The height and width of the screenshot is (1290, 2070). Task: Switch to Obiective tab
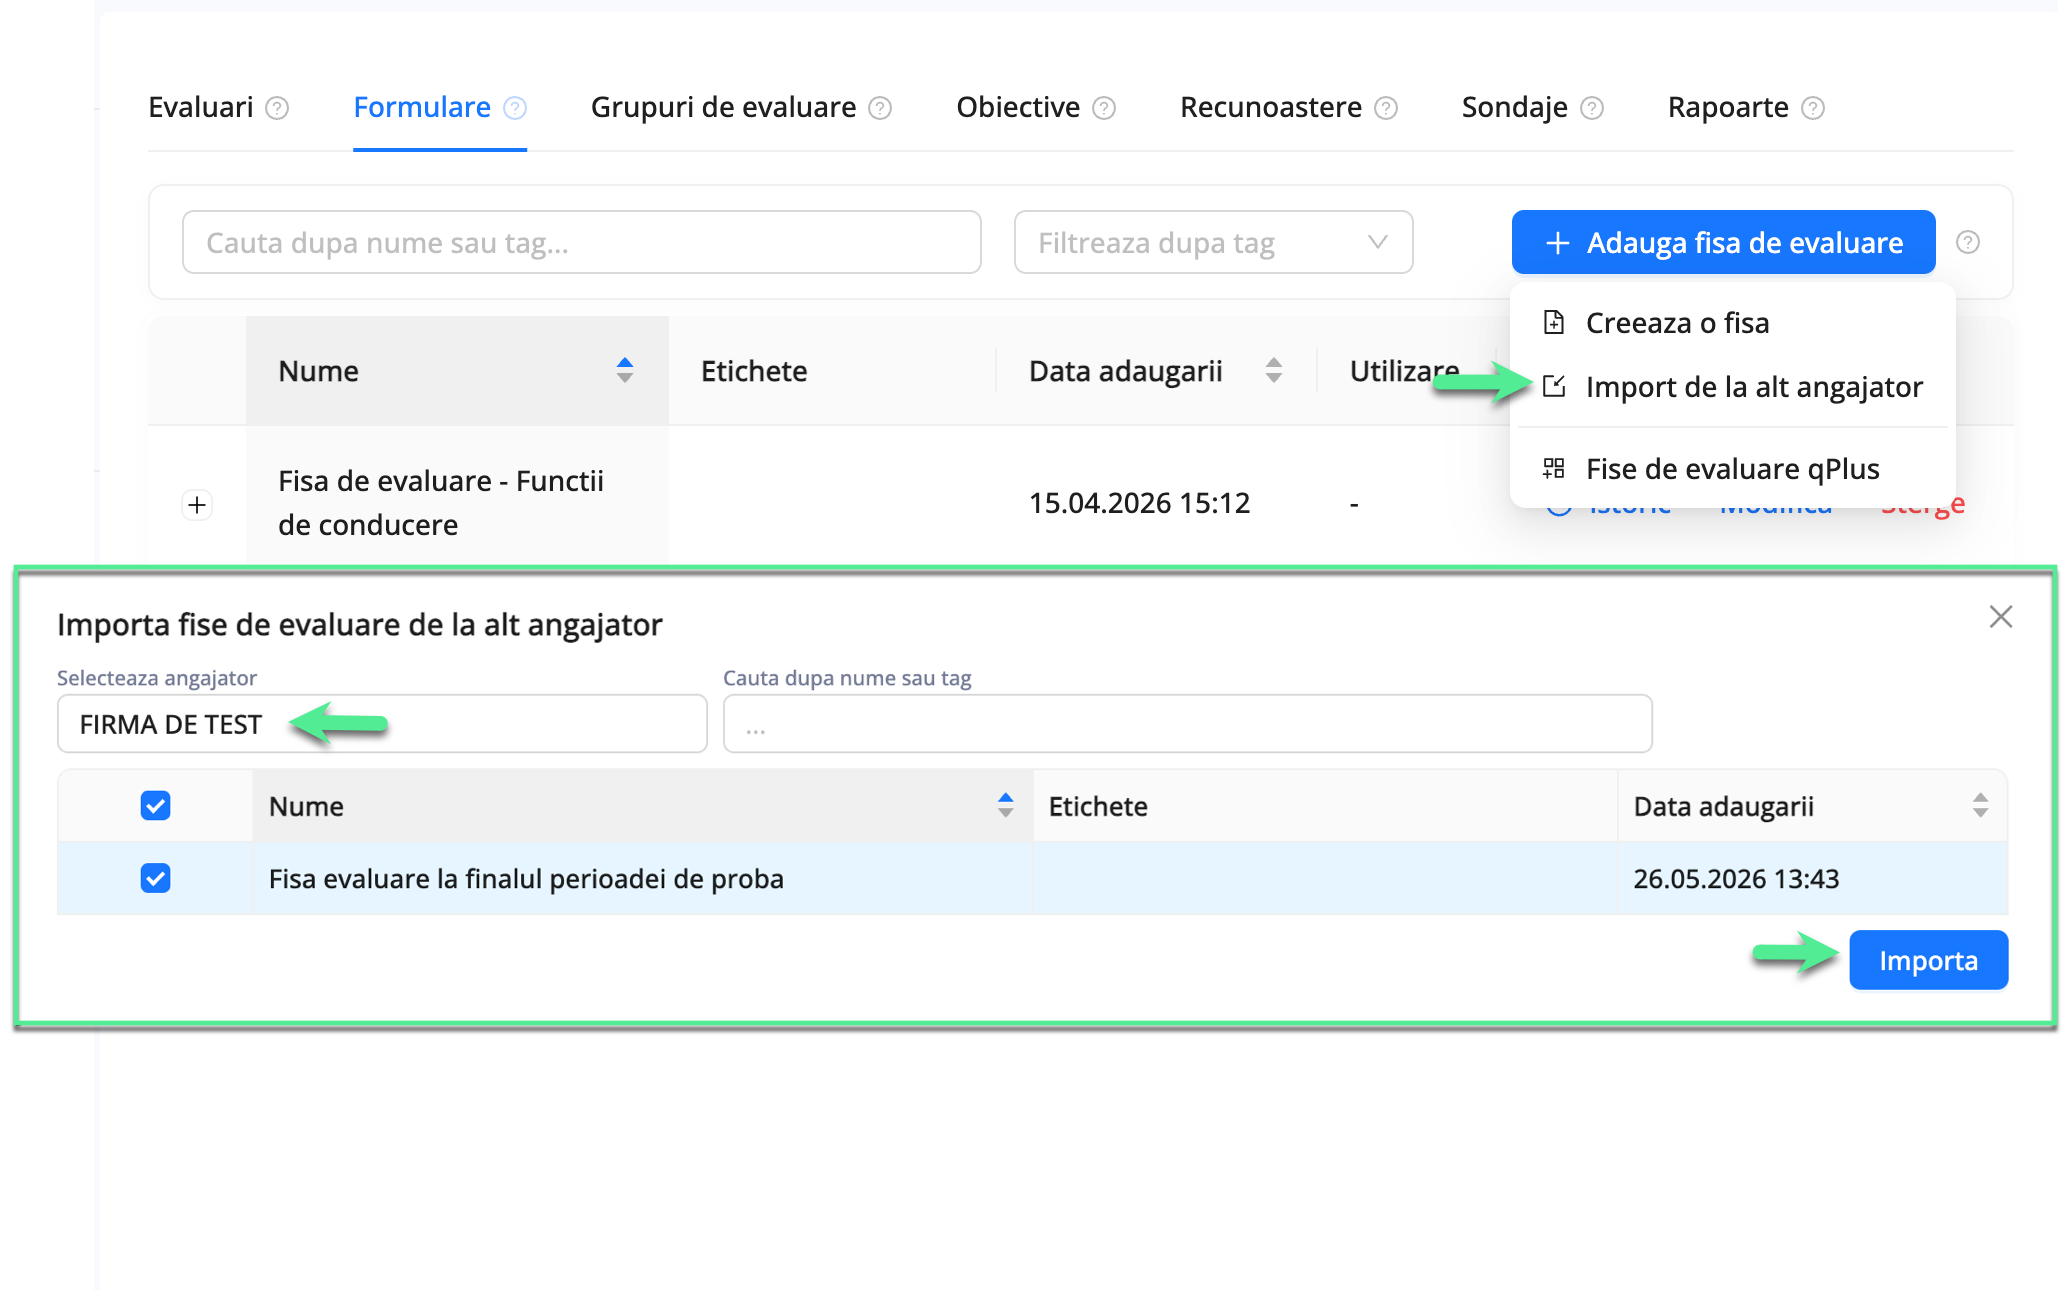point(1018,107)
